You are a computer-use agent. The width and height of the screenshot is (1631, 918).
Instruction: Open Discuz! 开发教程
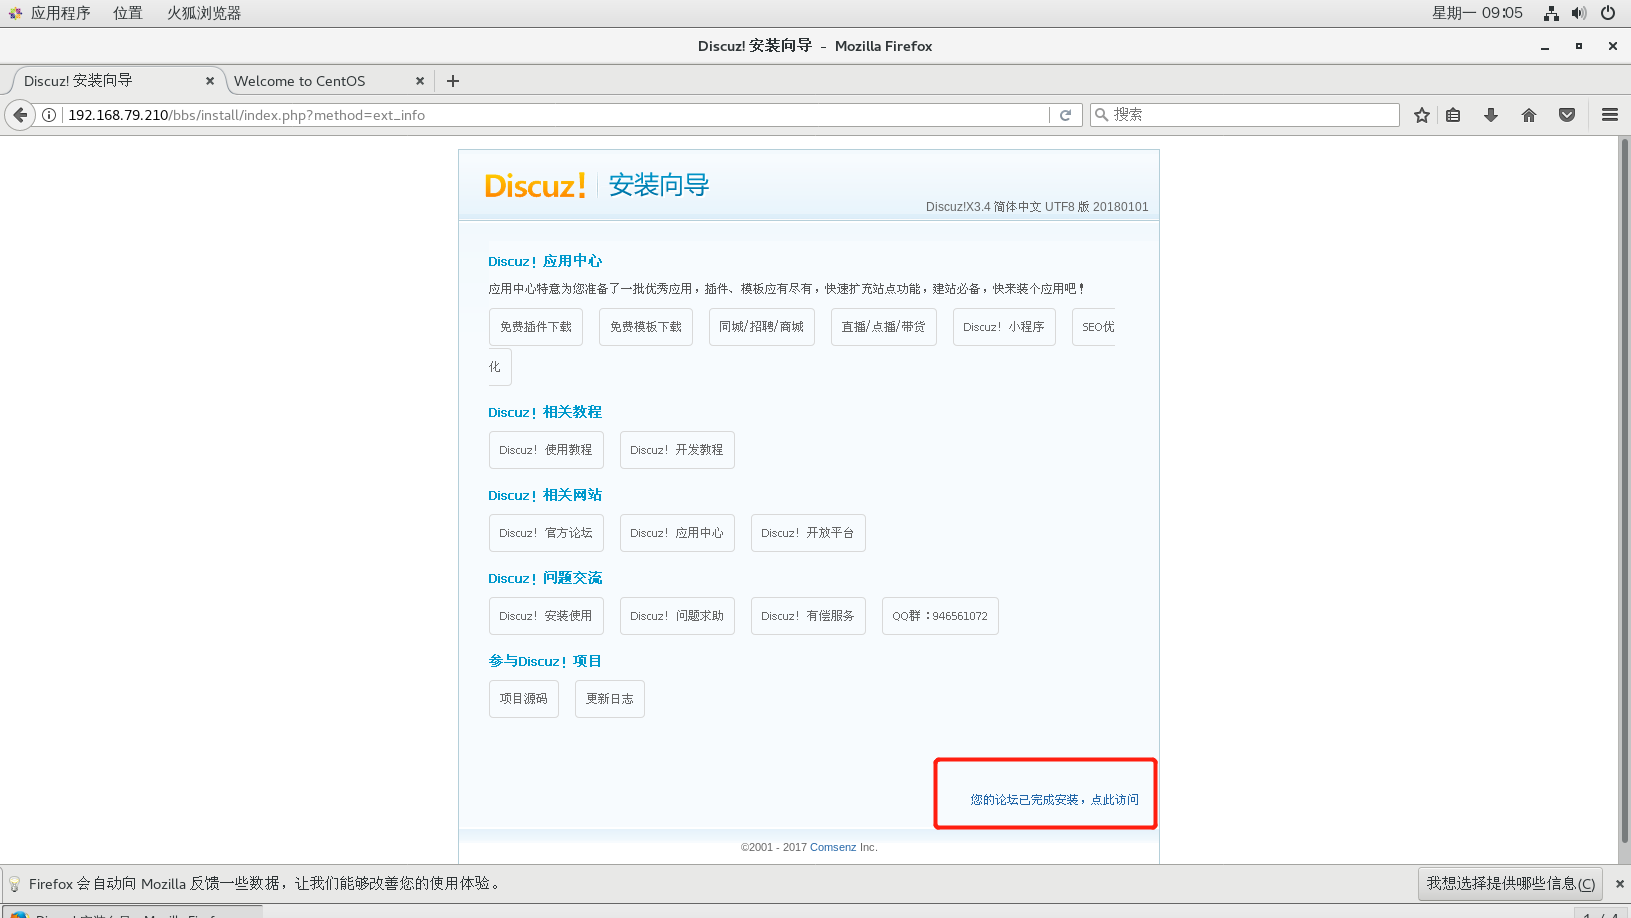coord(677,450)
